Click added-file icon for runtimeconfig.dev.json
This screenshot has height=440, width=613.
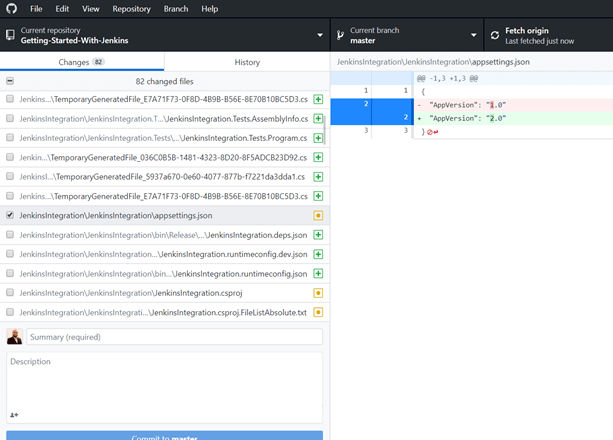click(x=318, y=254)
